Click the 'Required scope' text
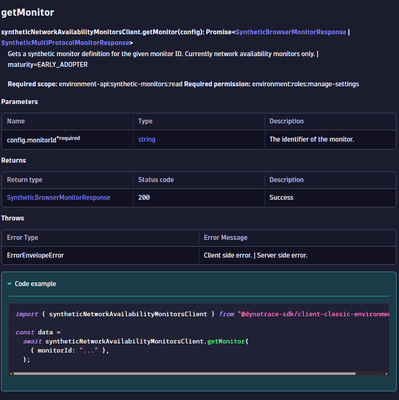This screenshot has height=400, width=399. click(x=32, y=84)
